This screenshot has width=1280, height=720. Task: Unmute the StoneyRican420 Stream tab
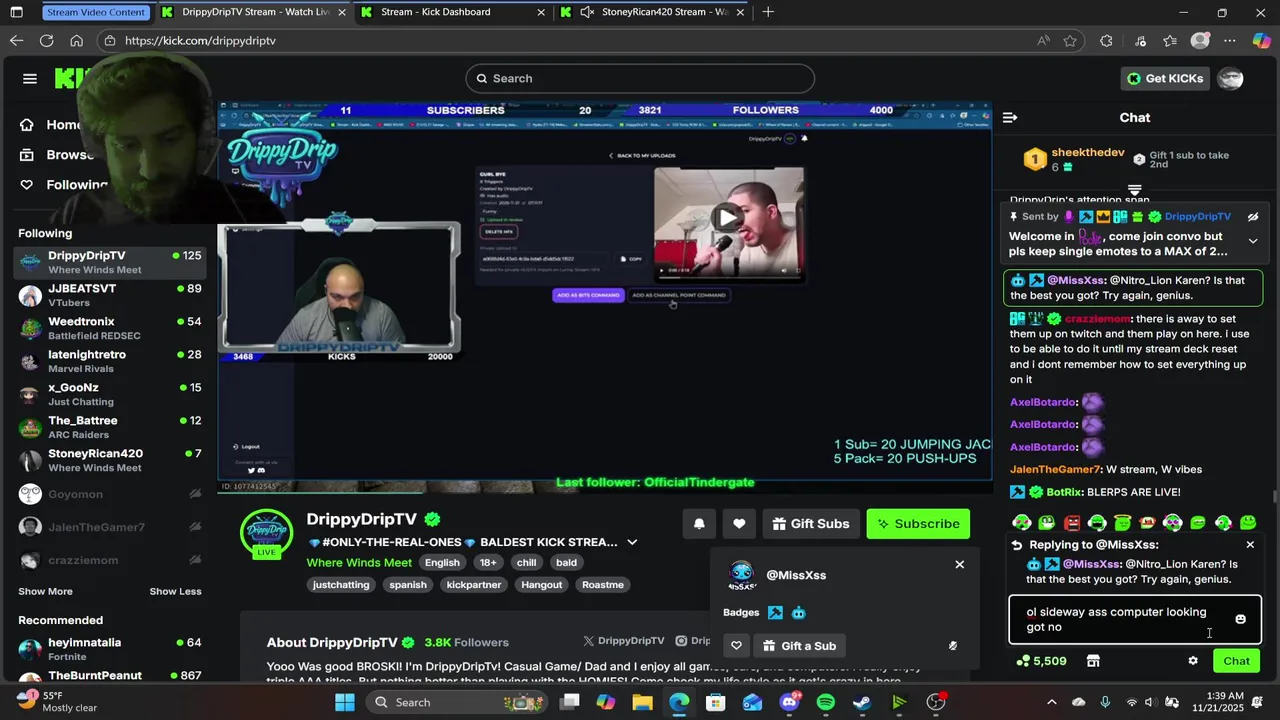587,12
